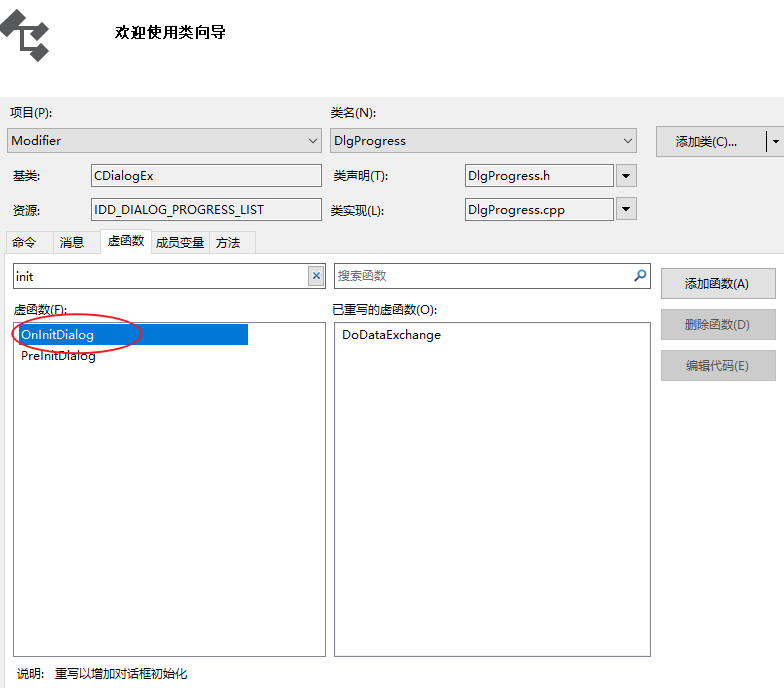
Task: Click the DlgProgress.cpp implementation field
Action: (x=539, y=210)
